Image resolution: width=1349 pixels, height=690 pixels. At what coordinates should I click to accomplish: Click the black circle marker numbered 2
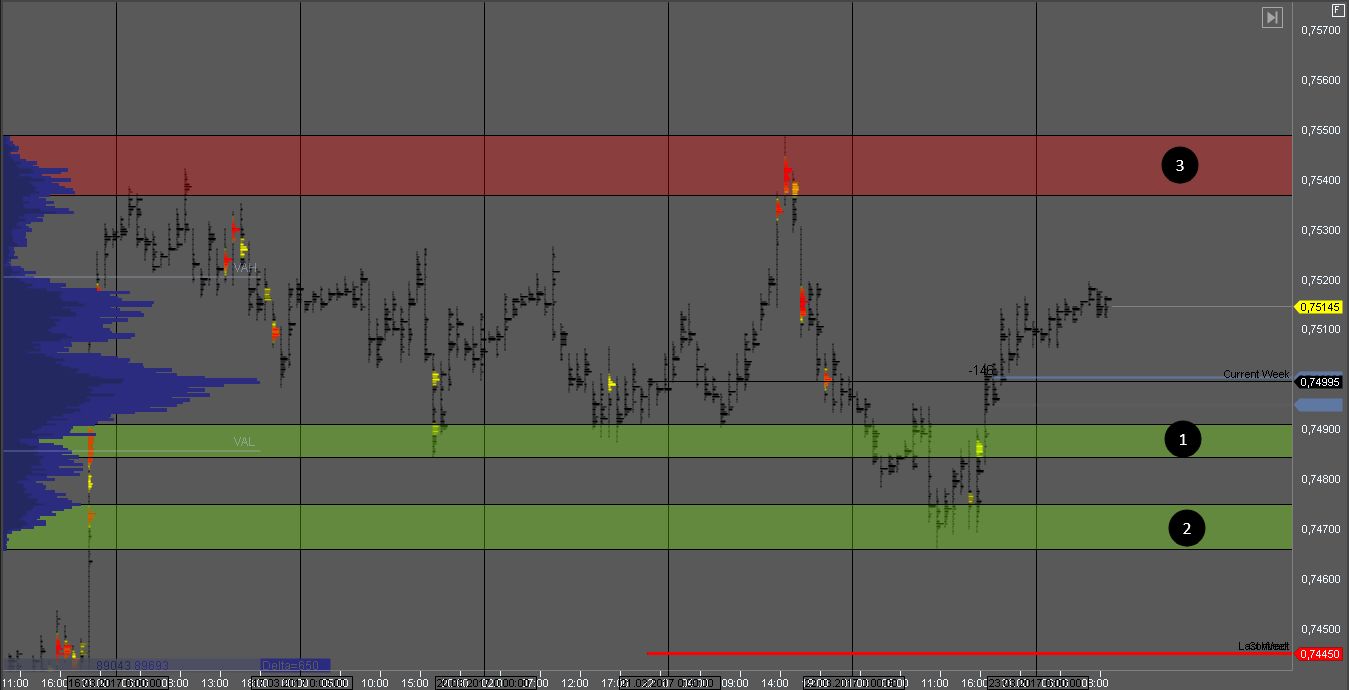coord(1187,528)
